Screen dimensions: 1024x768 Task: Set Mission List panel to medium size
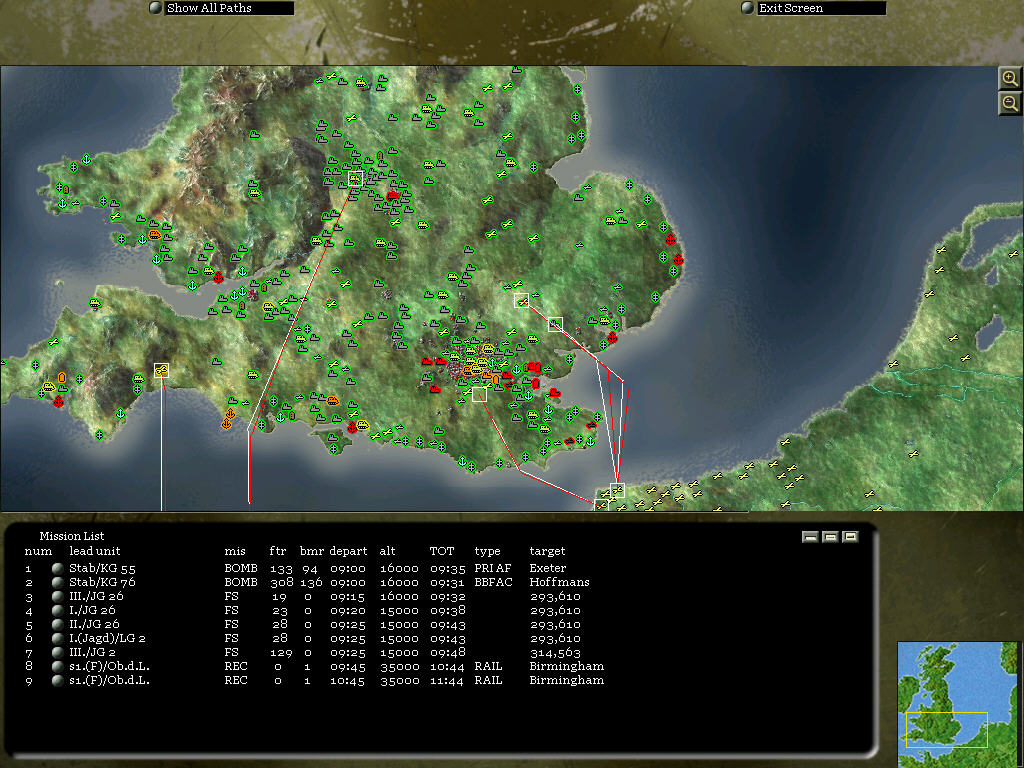tap(830, 537)
